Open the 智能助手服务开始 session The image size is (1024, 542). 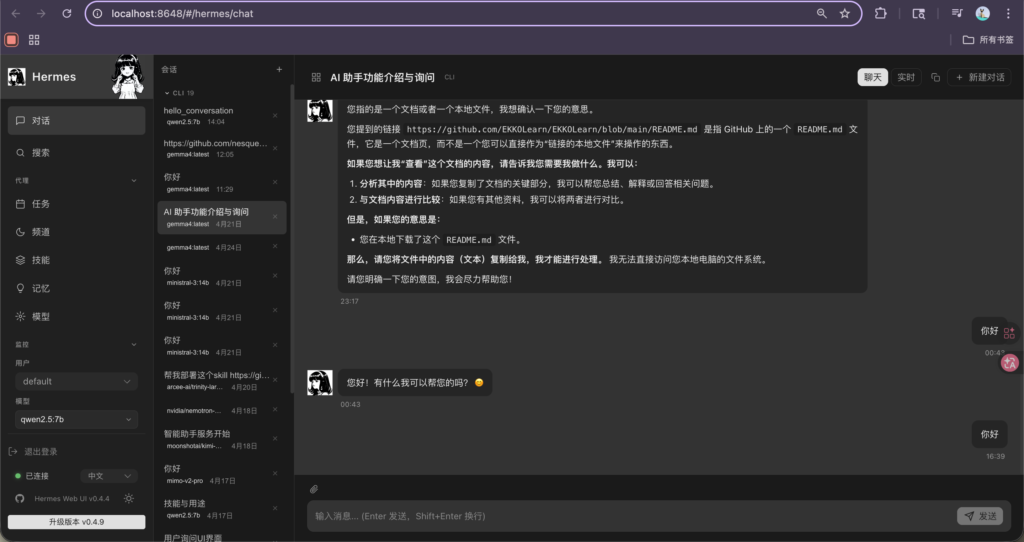221,439
